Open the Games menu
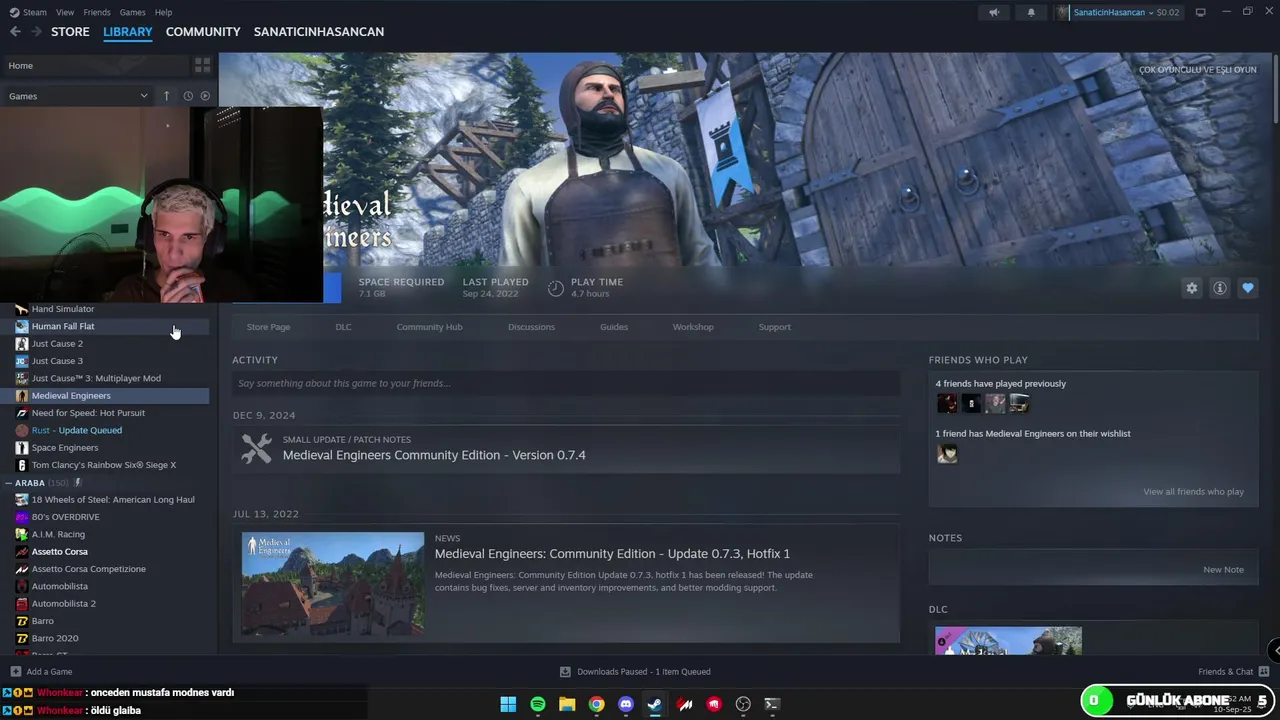1280x720 pixels. 132,12
